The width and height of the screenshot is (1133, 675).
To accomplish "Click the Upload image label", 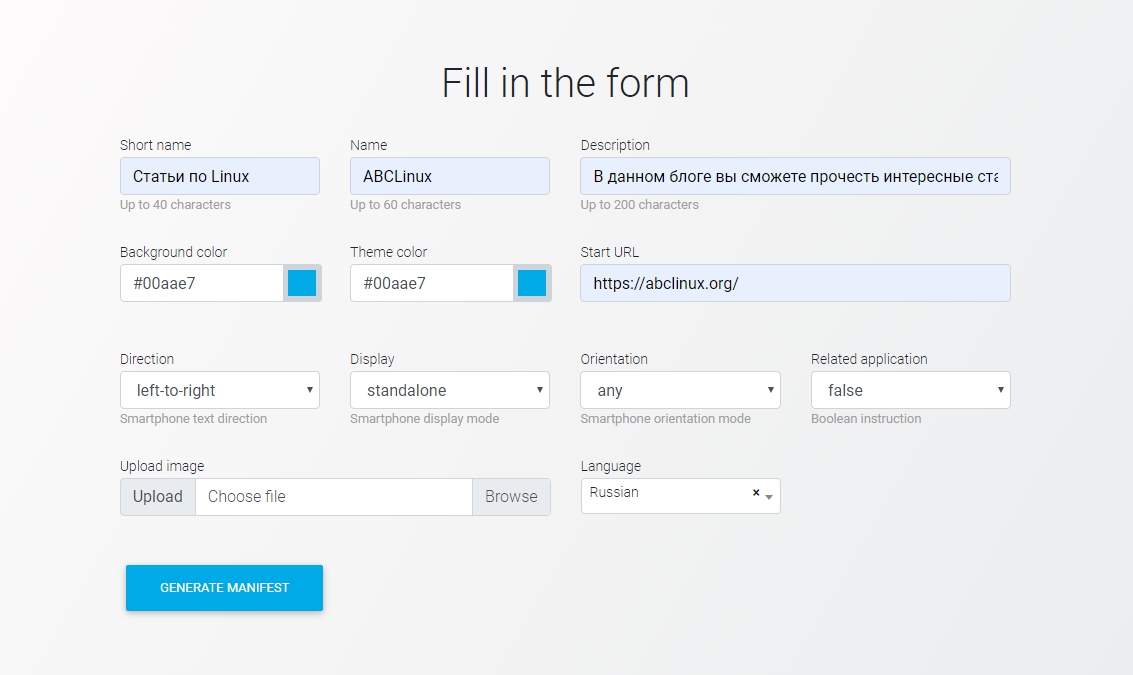I will 162,466.
